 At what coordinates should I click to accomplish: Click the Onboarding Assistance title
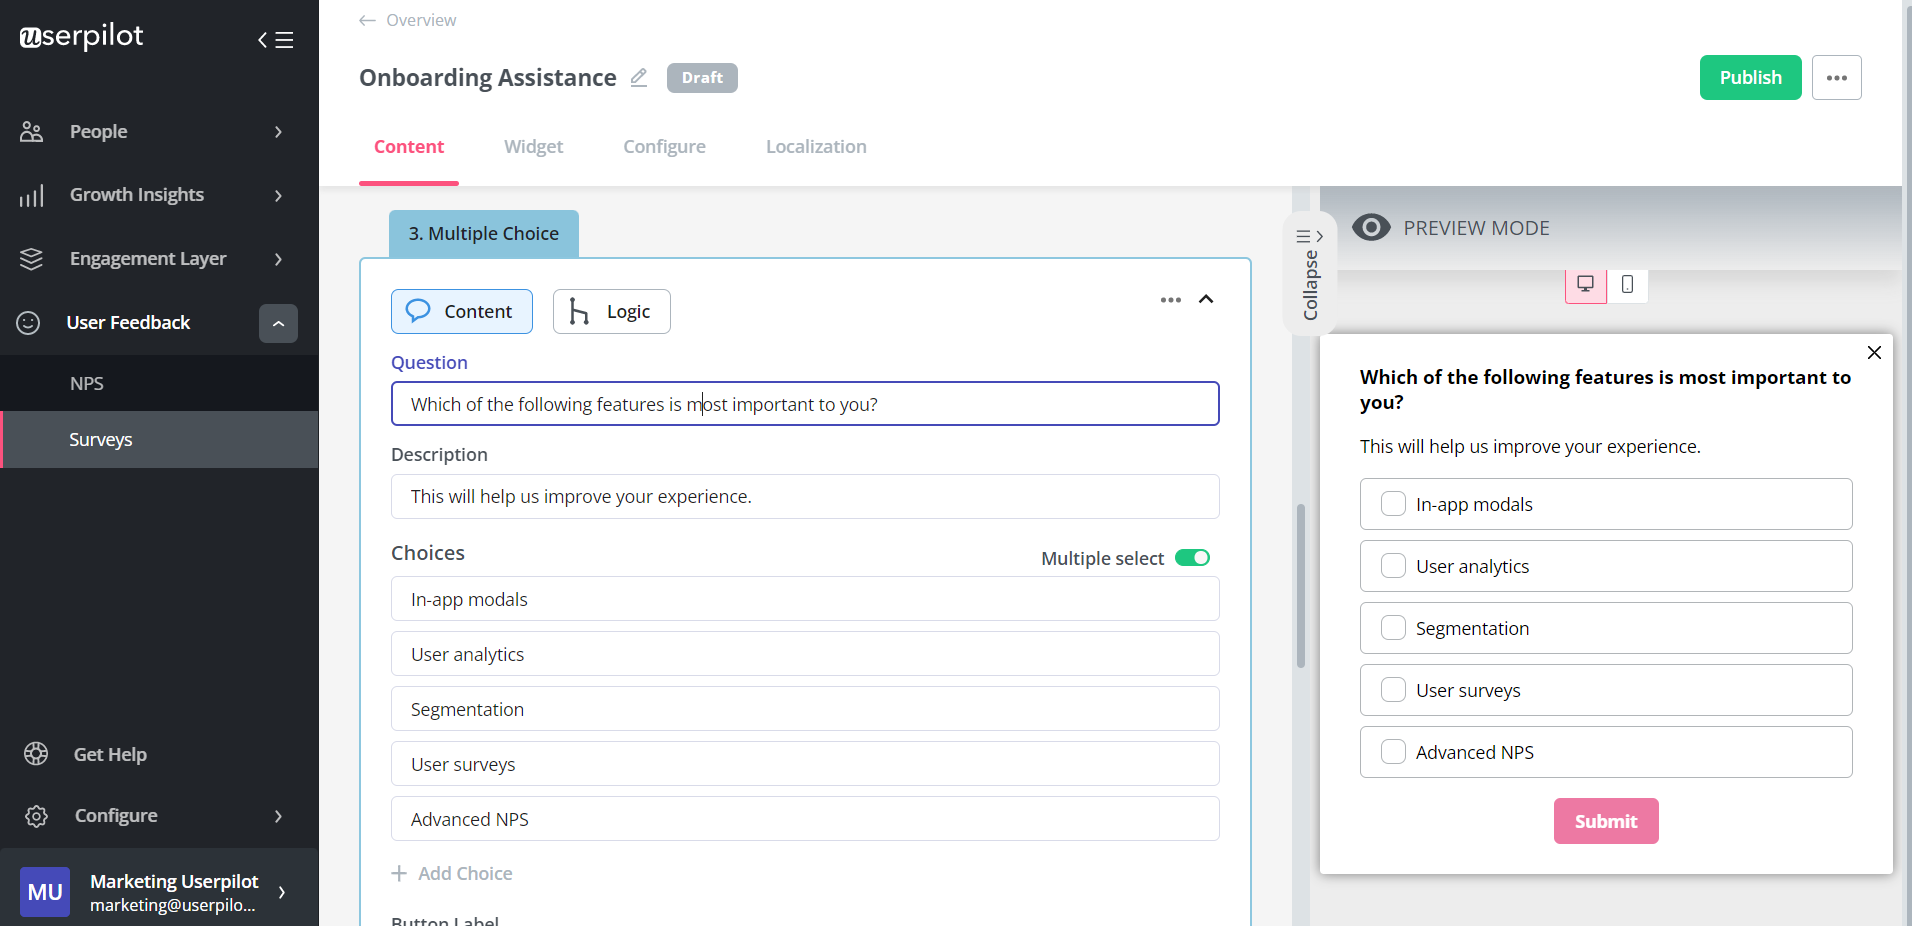pyautogui.click(x=488, y=78)
